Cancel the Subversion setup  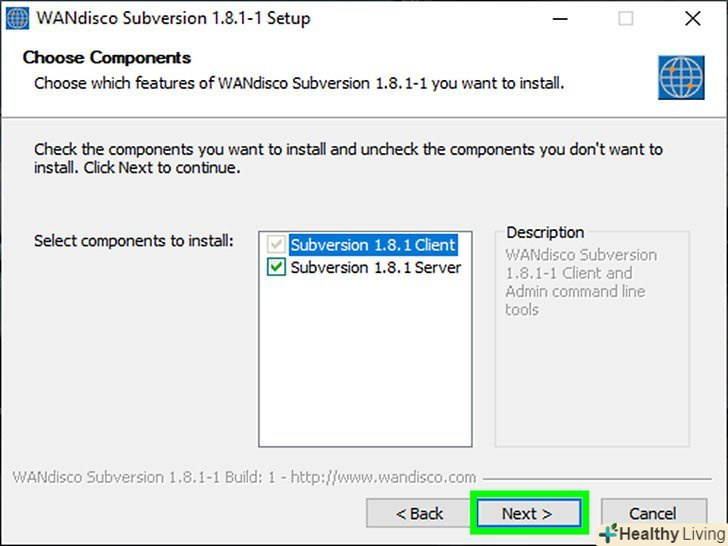[652, 513]
